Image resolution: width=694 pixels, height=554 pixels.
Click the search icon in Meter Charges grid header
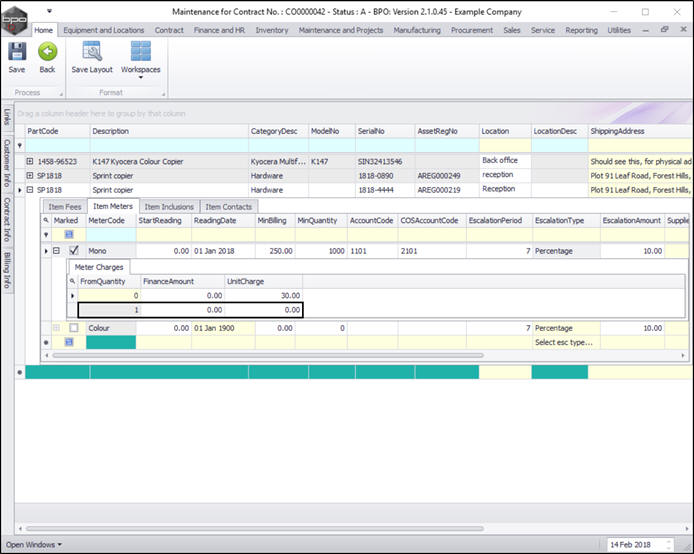click(x=72, y=282)
